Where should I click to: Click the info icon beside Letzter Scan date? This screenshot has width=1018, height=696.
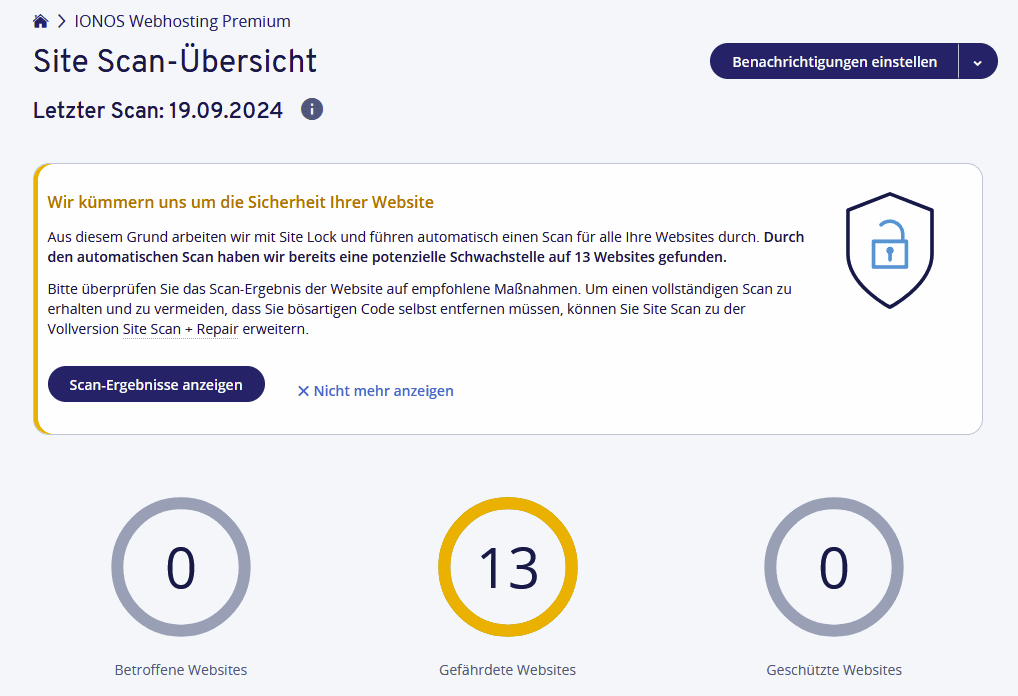tap(312, 109)
